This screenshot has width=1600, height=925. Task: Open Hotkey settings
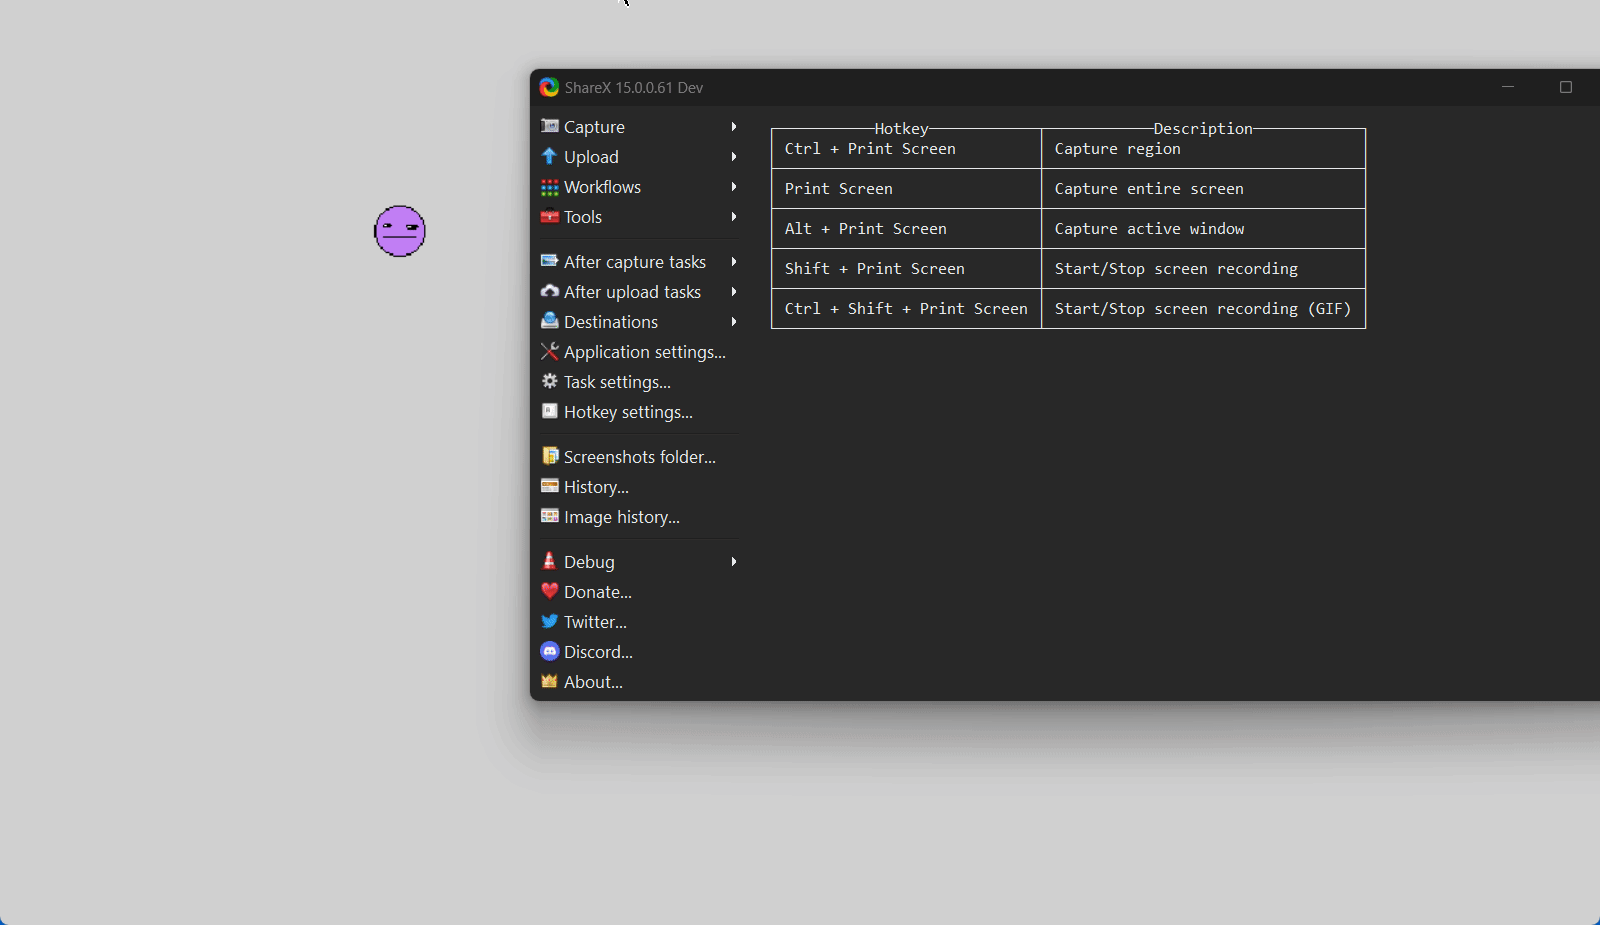coord(627,412)
